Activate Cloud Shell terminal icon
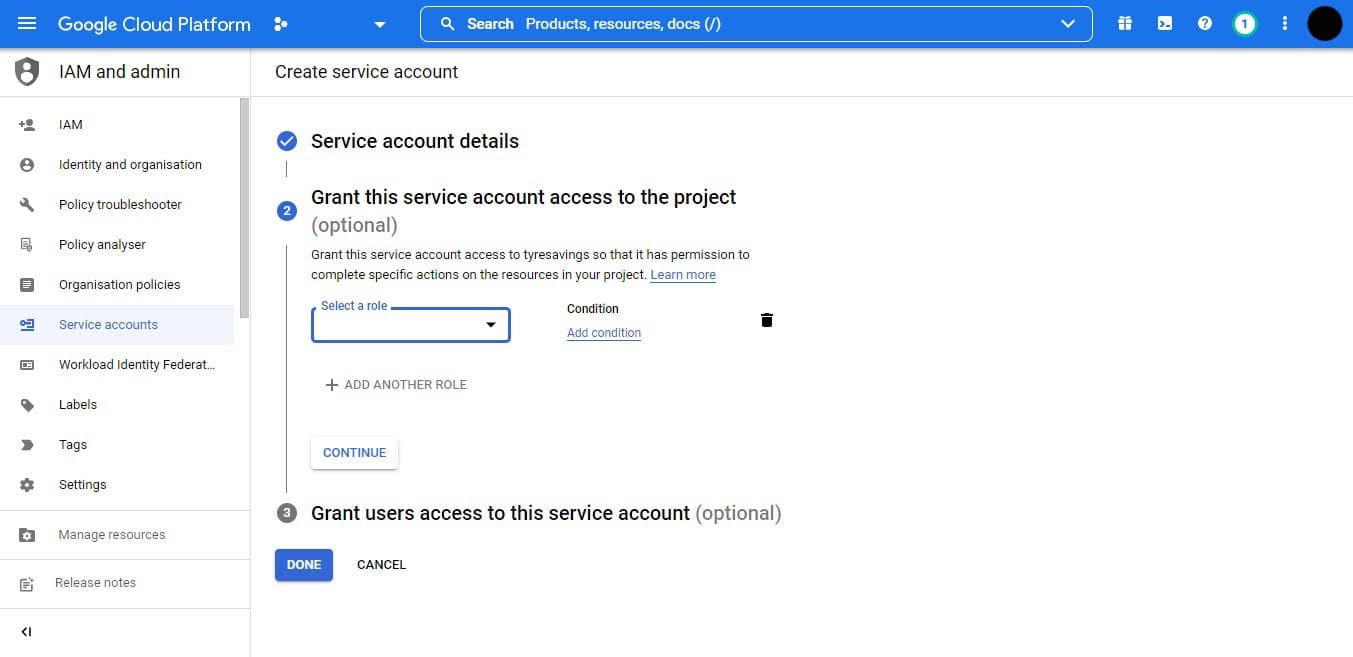This screenshot has width=1353, height=657. tap(1165, 24)
